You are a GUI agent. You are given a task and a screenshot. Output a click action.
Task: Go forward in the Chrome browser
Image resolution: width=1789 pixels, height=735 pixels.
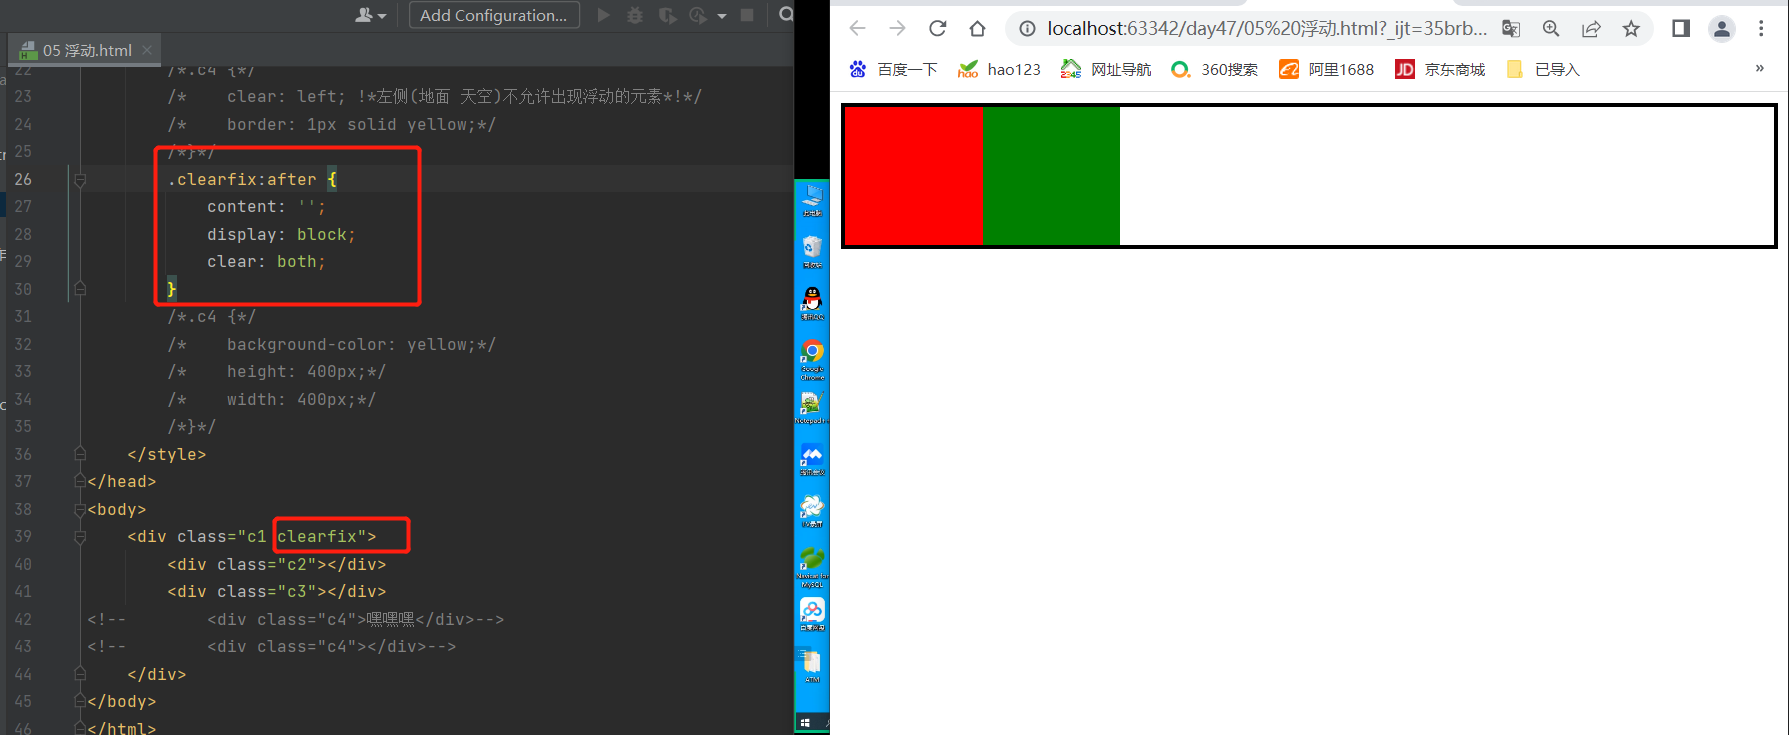click(897, 28)
